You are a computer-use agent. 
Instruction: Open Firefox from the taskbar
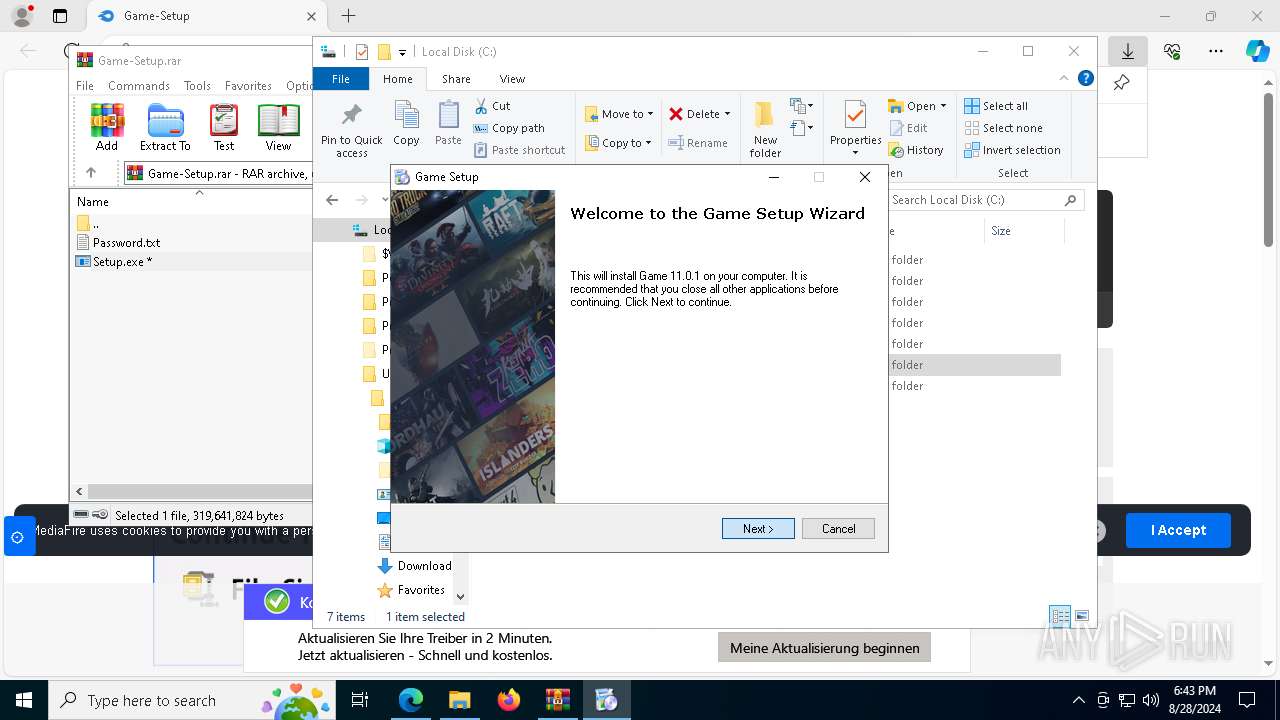pos(508,700)
